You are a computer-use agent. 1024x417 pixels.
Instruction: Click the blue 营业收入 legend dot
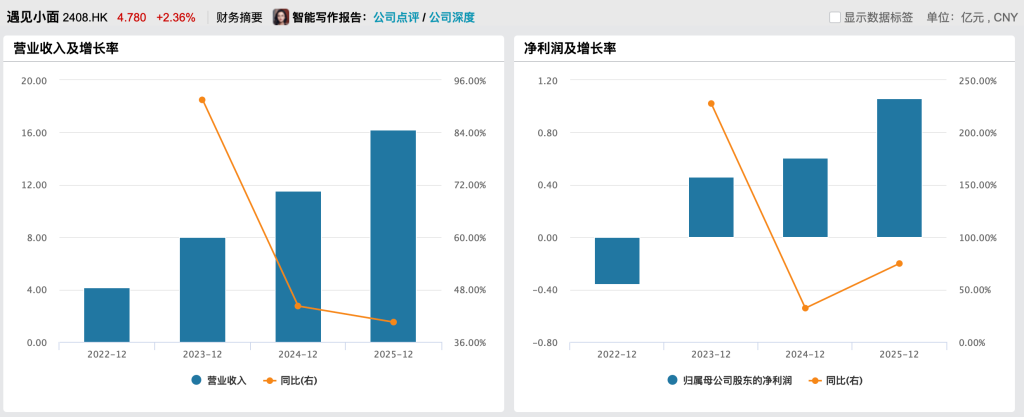point(196,380)
